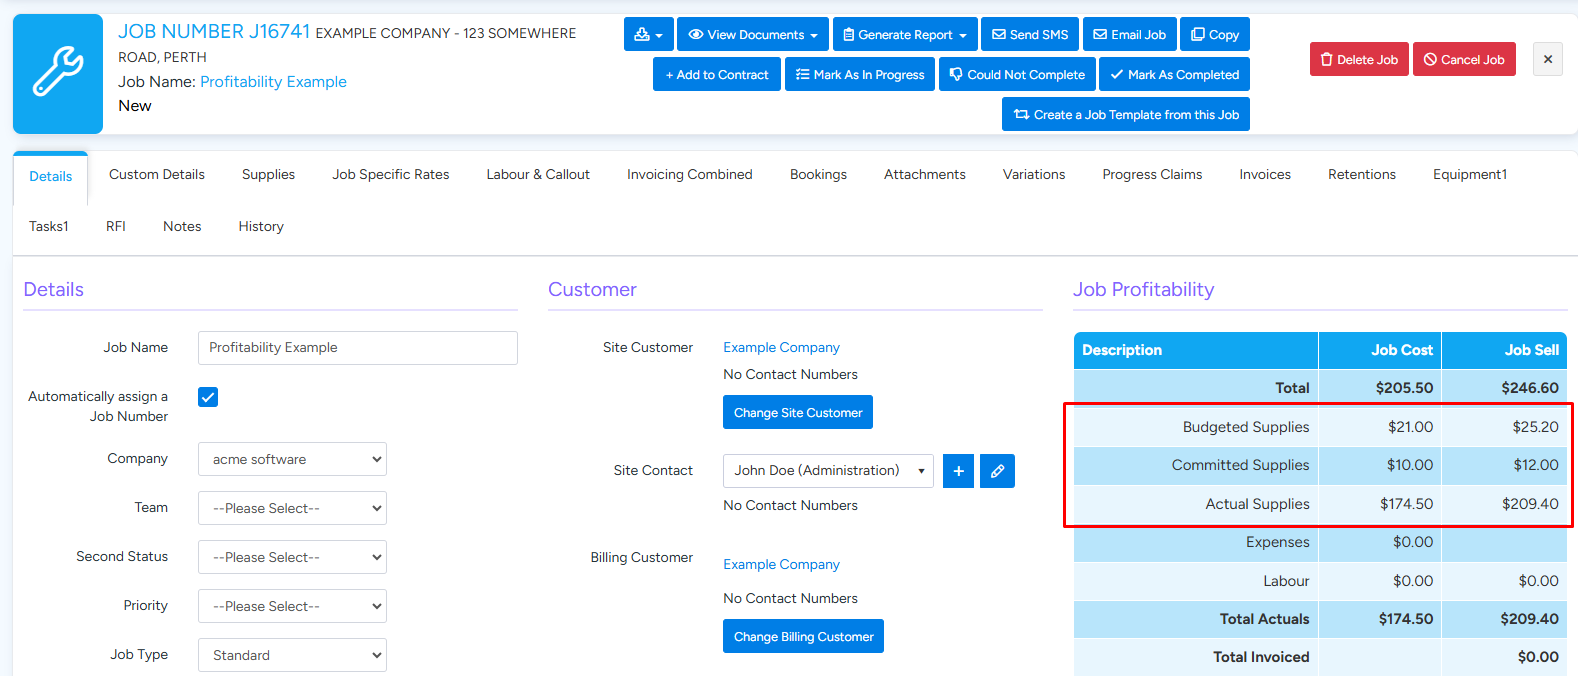Toggle Automatically assign a Job Number checkbox
Screen dimensions: 1578x676
click(208, 397)
